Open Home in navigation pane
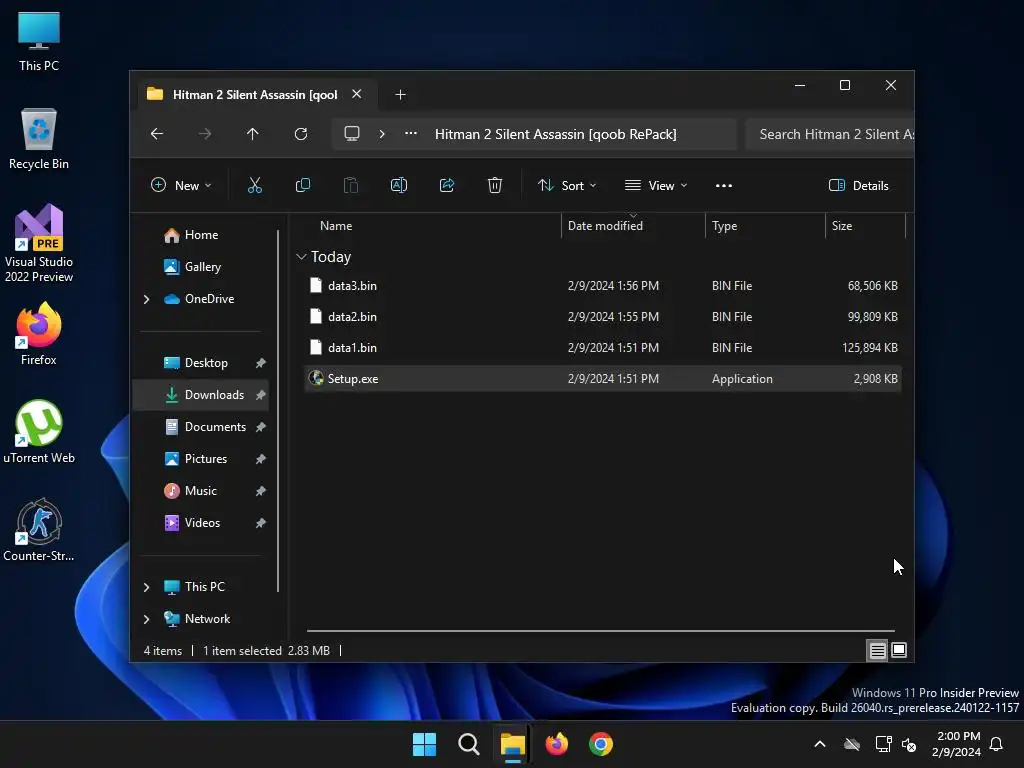 click(201, 235)
